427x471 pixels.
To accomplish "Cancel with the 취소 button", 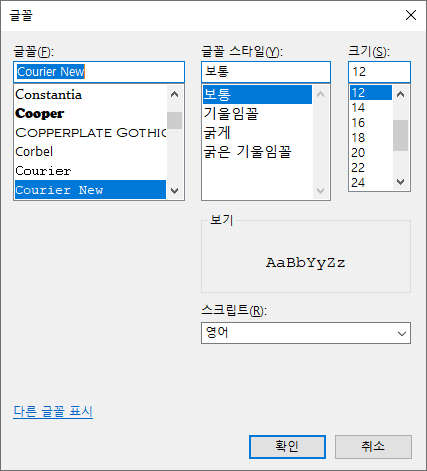I will click(373, 447).
